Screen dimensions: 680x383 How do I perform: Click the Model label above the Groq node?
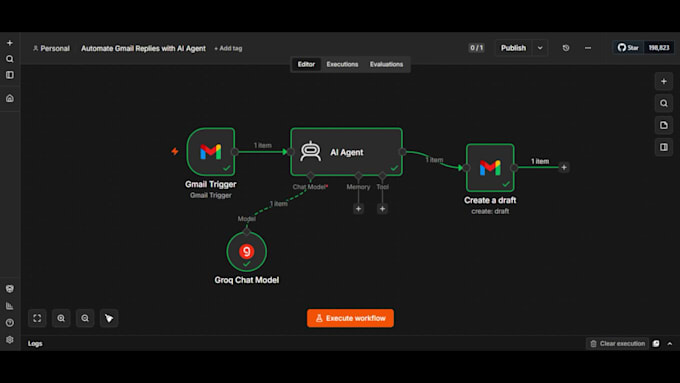point(246,219)
